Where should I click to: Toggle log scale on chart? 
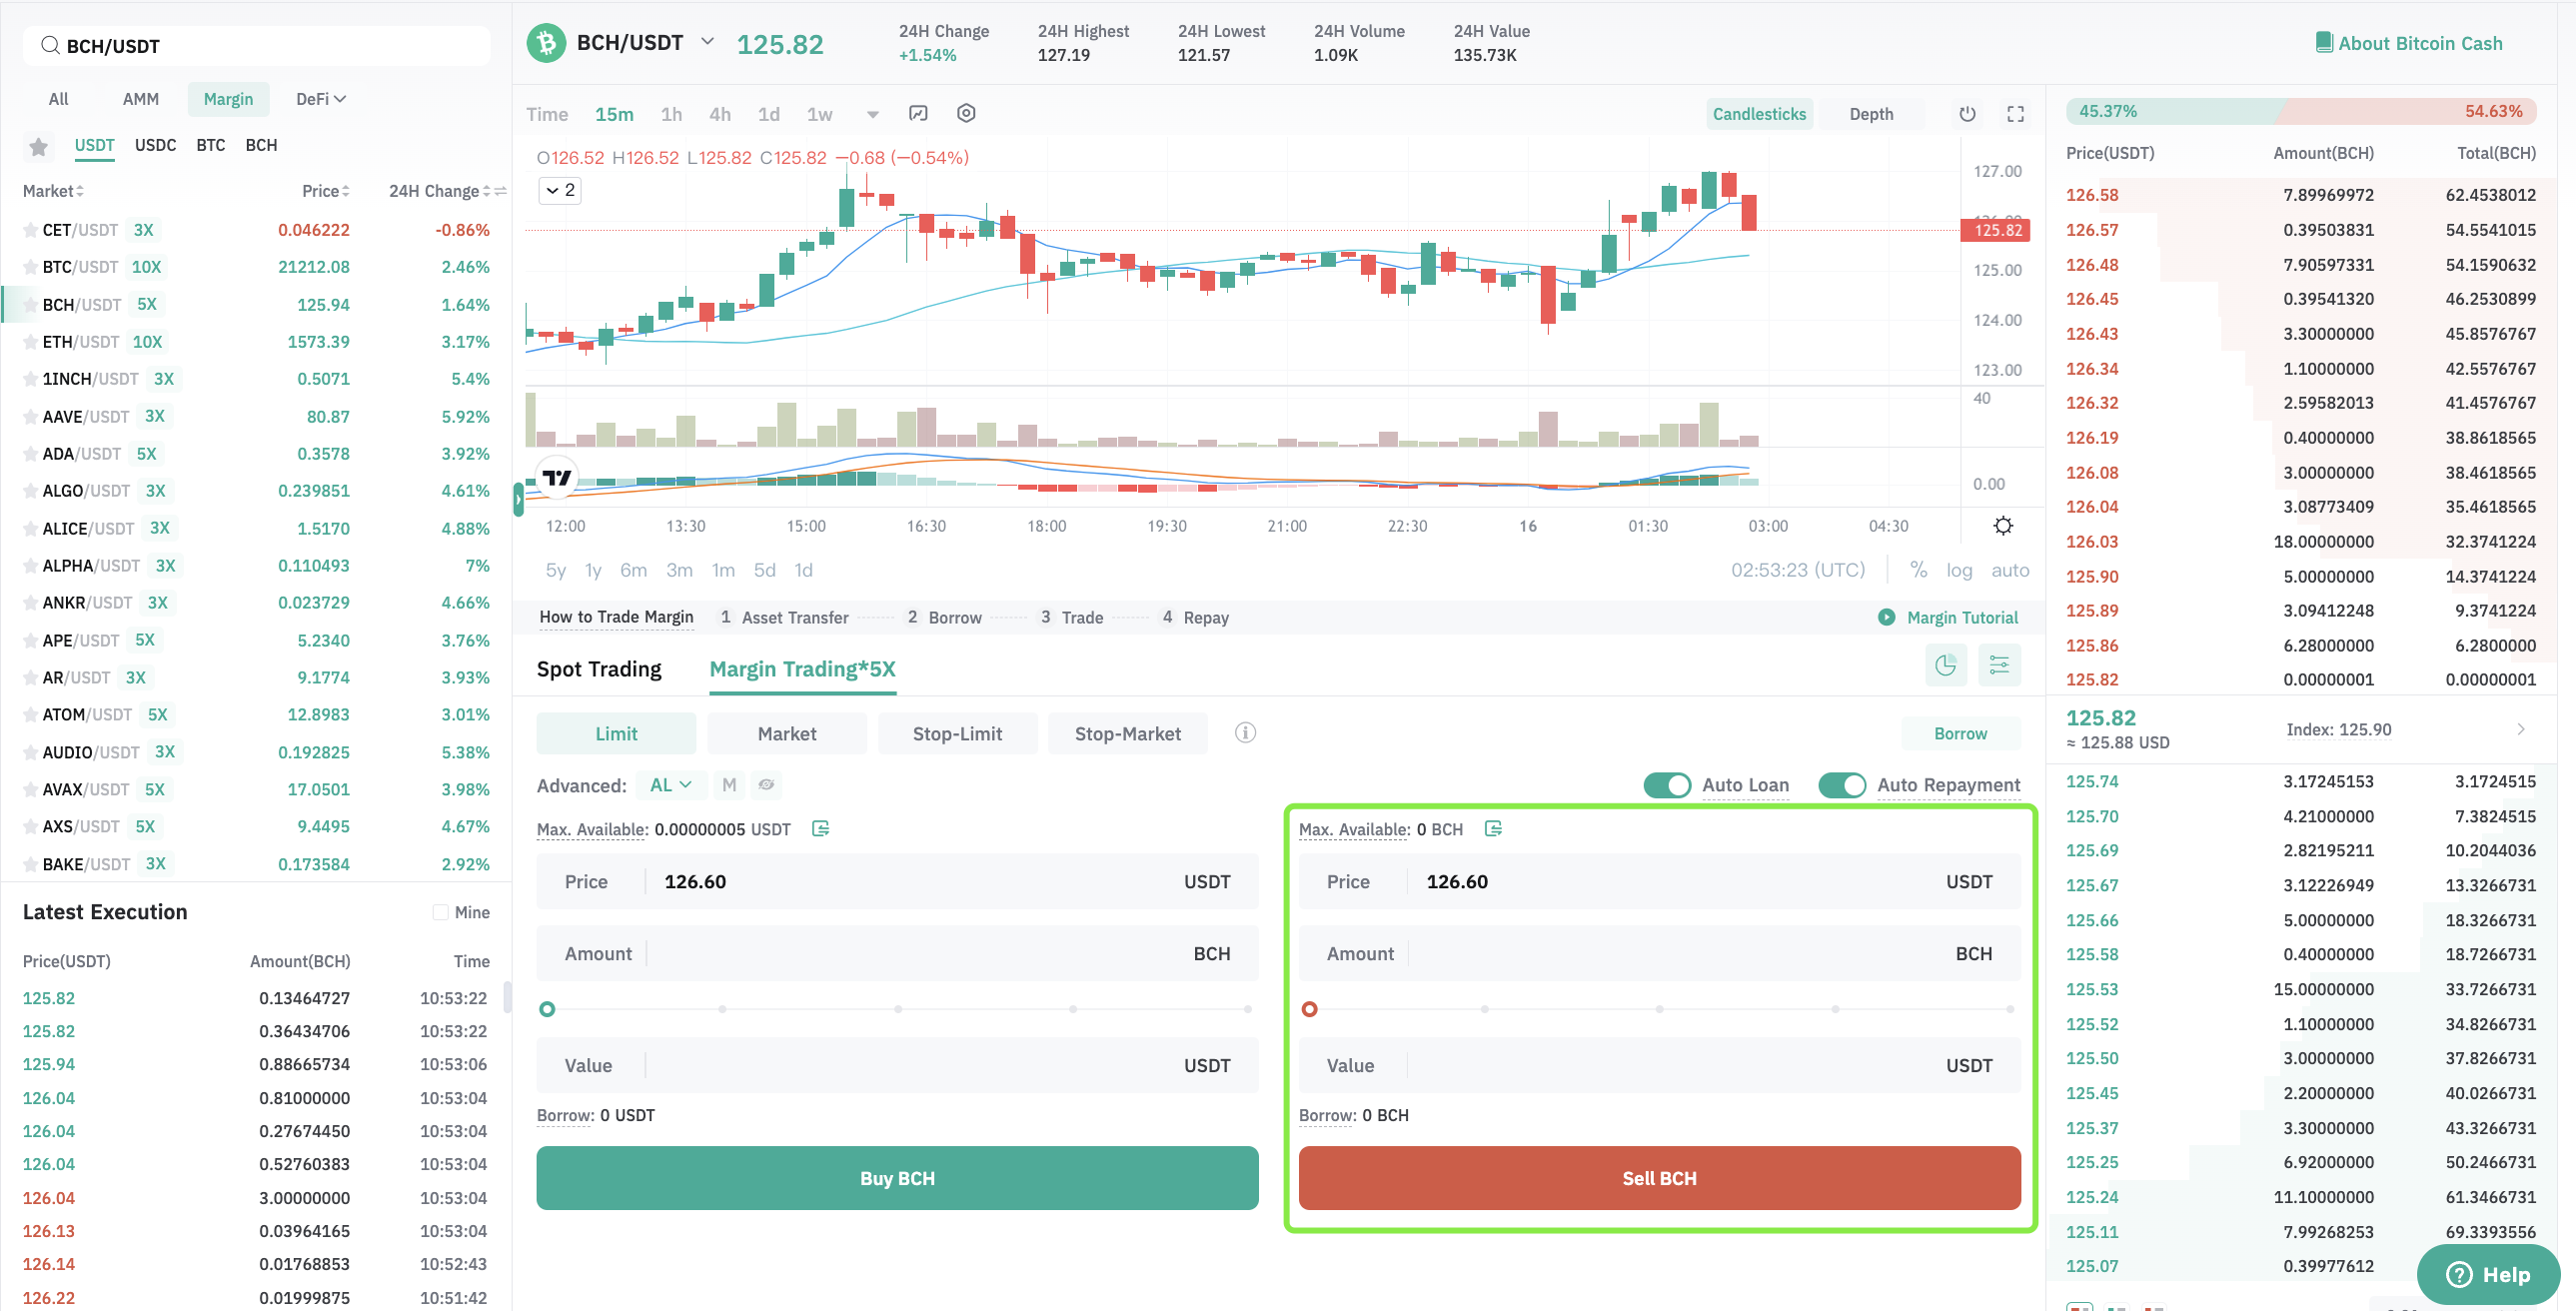1959,570
